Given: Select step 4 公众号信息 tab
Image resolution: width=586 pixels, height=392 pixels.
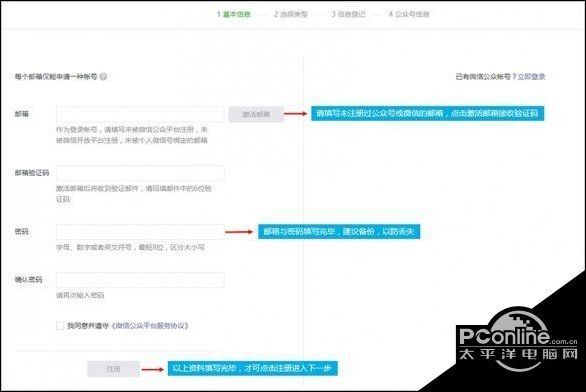Looking at the screenshot, I should pyautogui.click(x=409, y=14).
